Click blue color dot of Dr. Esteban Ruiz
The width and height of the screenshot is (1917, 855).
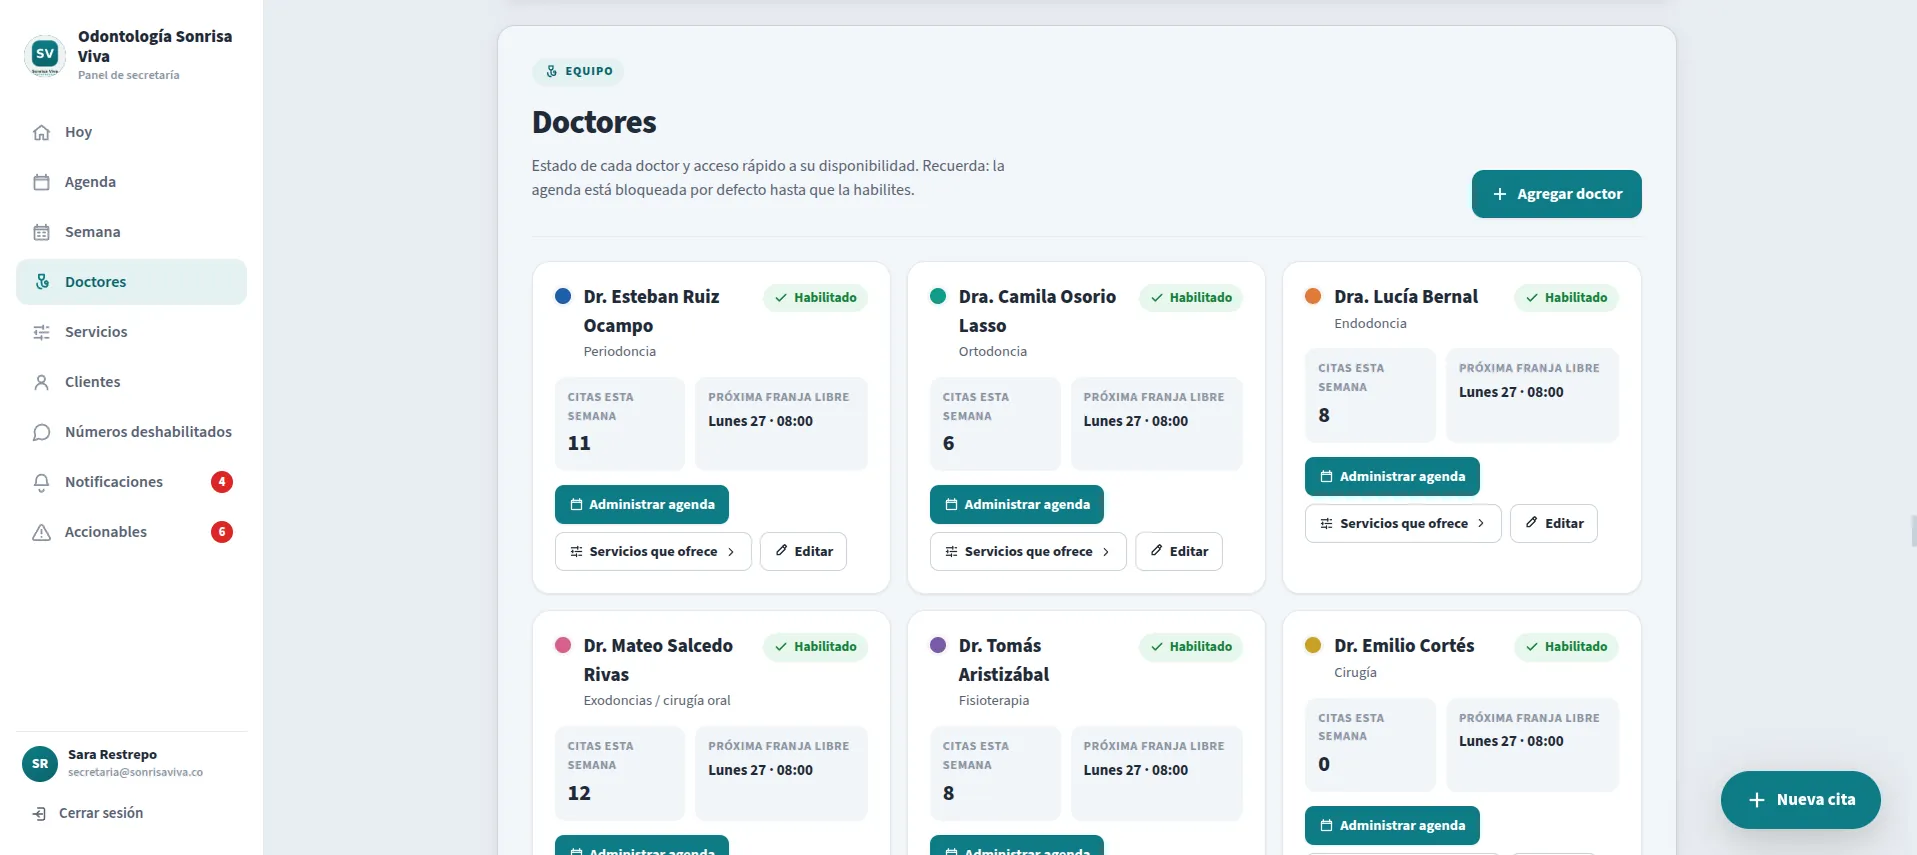563,296
